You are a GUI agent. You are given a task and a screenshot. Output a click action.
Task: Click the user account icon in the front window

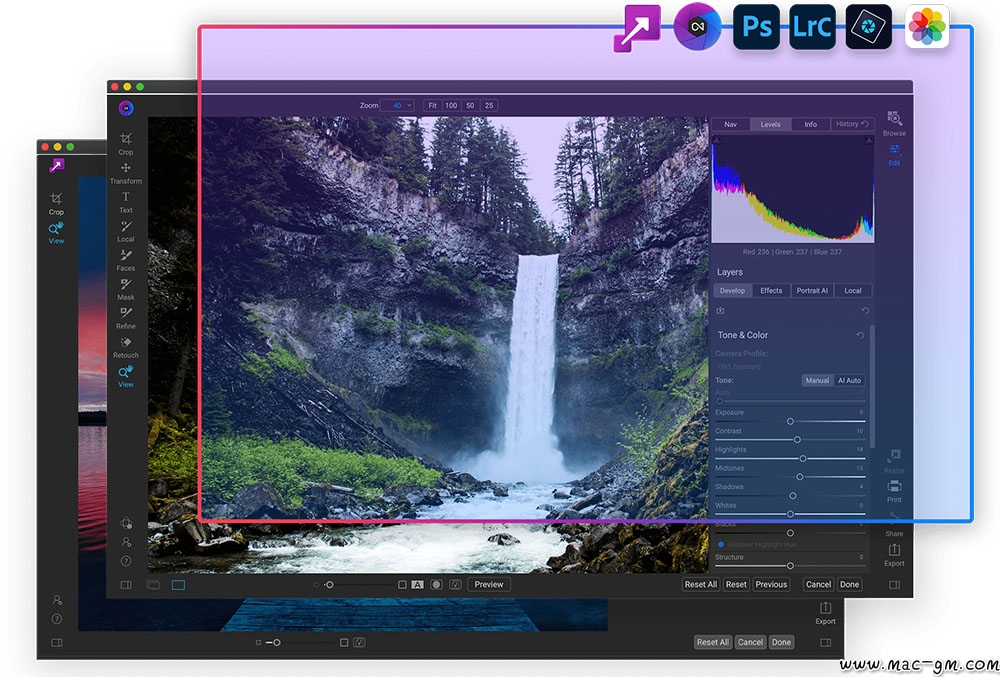click(x=126, y=542)
